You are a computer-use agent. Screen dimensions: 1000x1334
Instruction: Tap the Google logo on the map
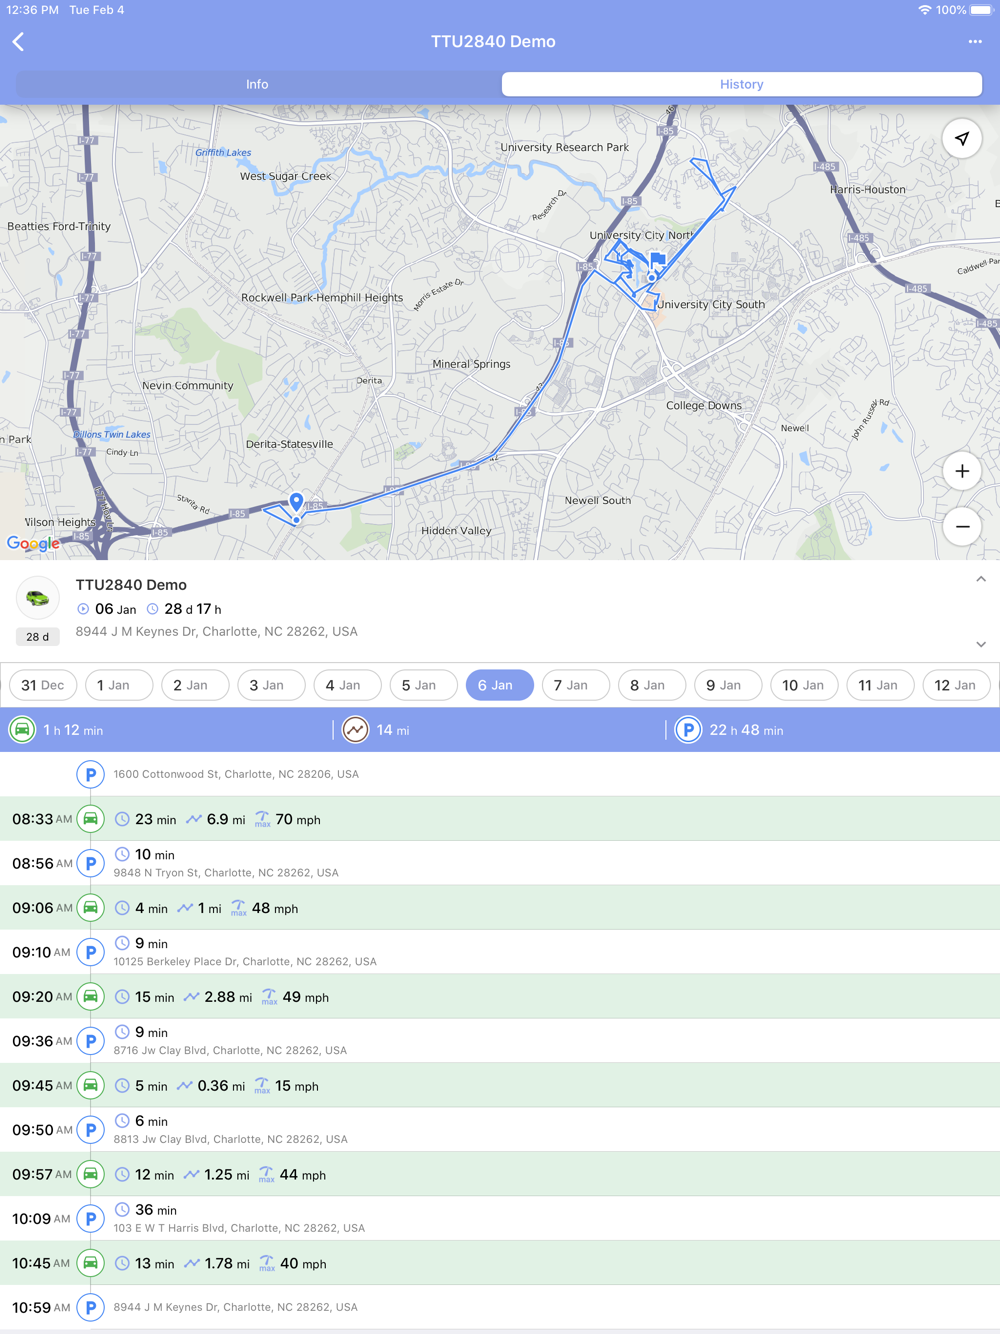33,543
